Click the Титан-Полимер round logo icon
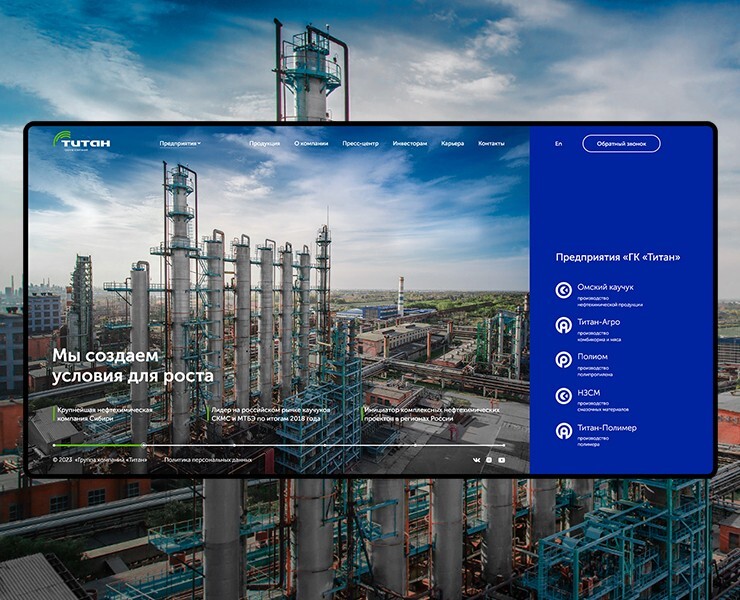 pyautogui.click(x=564, y=431)
